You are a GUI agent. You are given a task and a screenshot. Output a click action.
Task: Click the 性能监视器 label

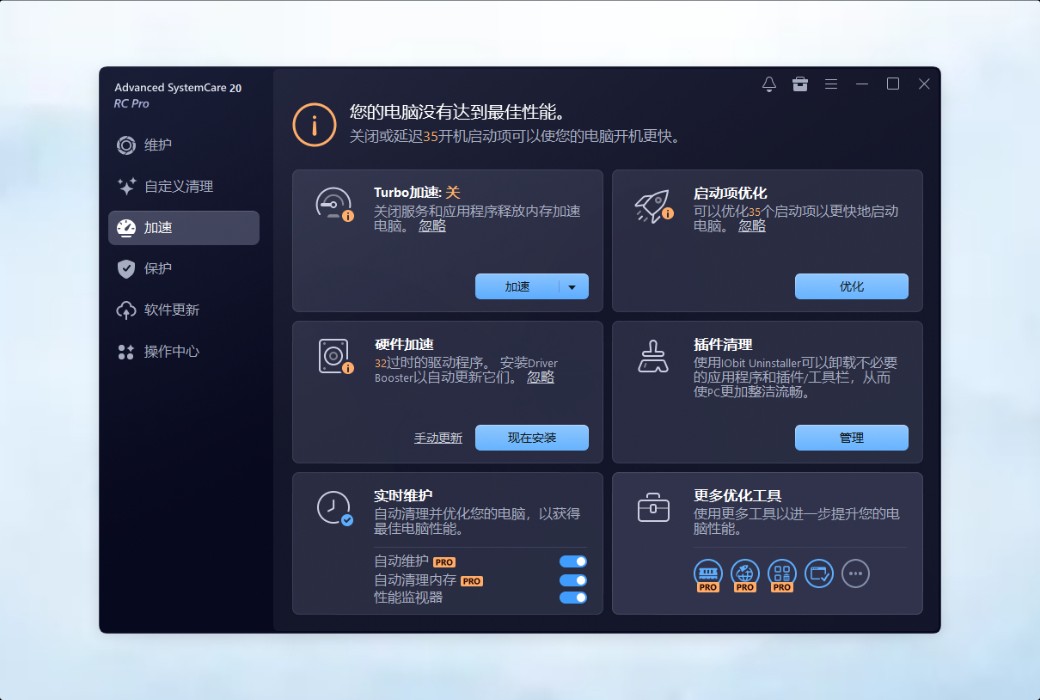pos(408,598)
